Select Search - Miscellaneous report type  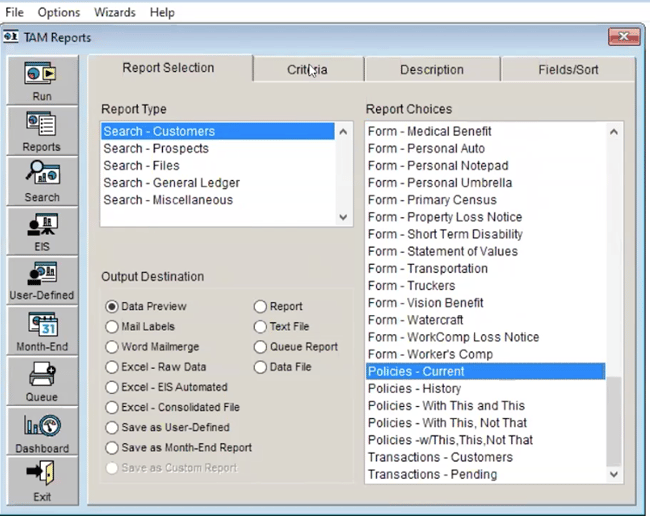[x=218, y=200]
